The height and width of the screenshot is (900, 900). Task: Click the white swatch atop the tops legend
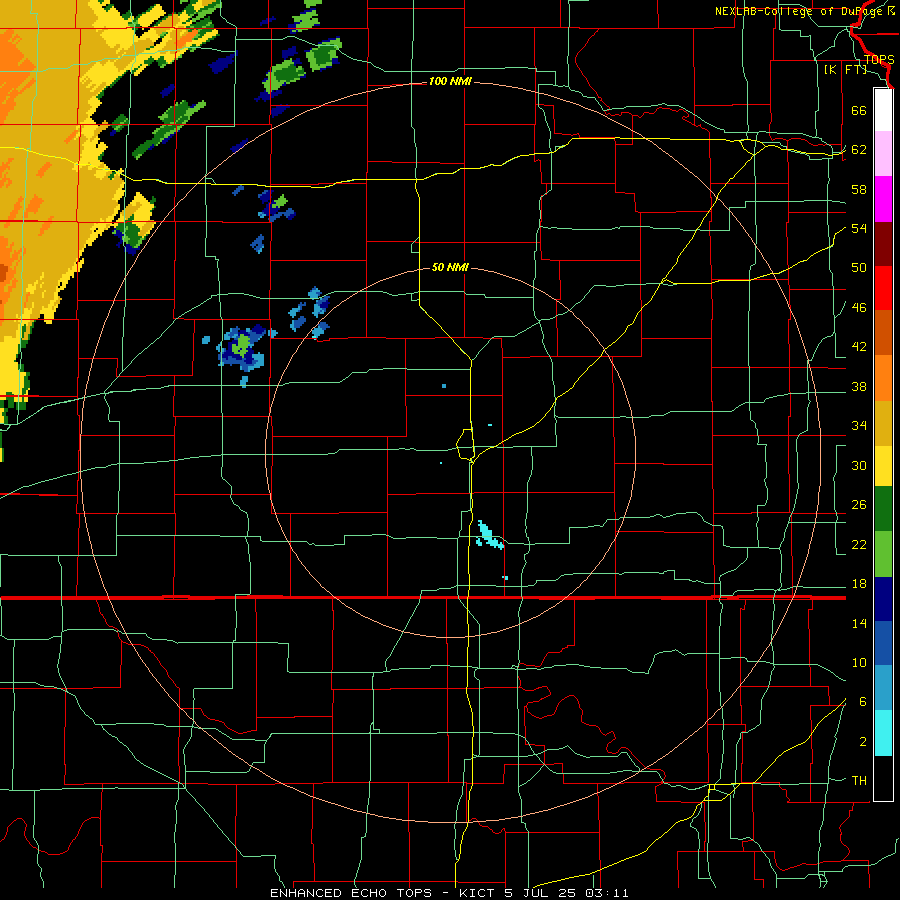click(x=883, y=110)
